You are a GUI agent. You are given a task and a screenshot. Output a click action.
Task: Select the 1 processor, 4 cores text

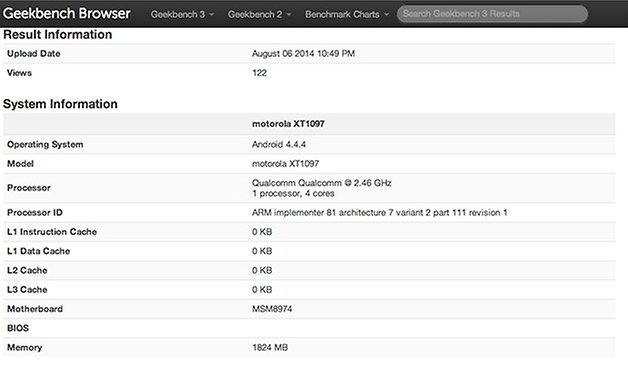coord(293,194)
